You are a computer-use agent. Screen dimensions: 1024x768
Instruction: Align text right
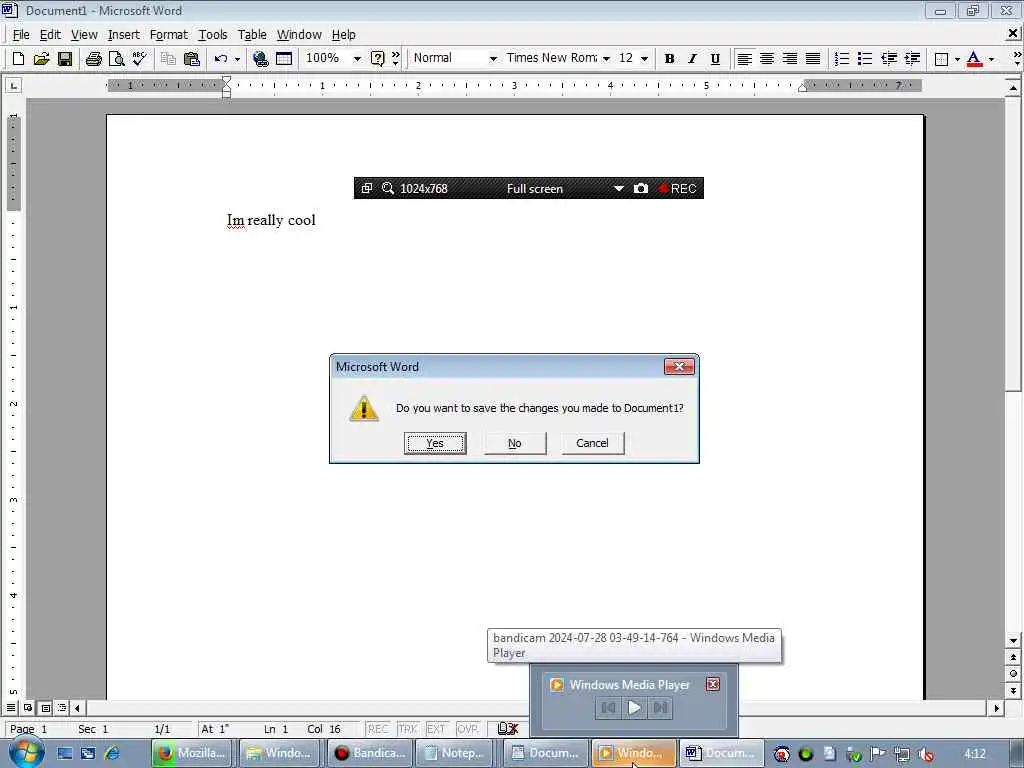coord(790,59)
